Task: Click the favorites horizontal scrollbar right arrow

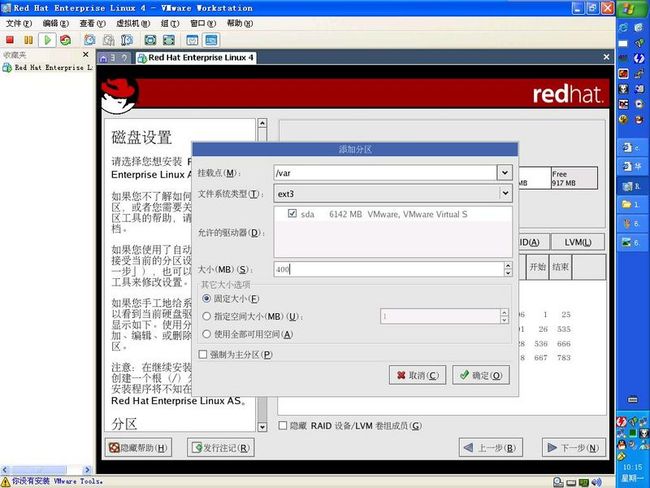Action: 87,470
